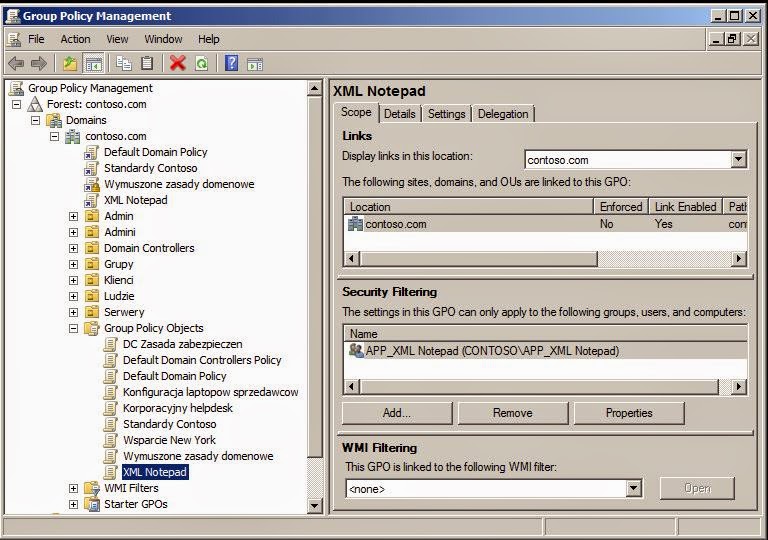768x540 pixels.
Task: Collapse the Group Policy Objects container
Action: [x=73, y=328]
